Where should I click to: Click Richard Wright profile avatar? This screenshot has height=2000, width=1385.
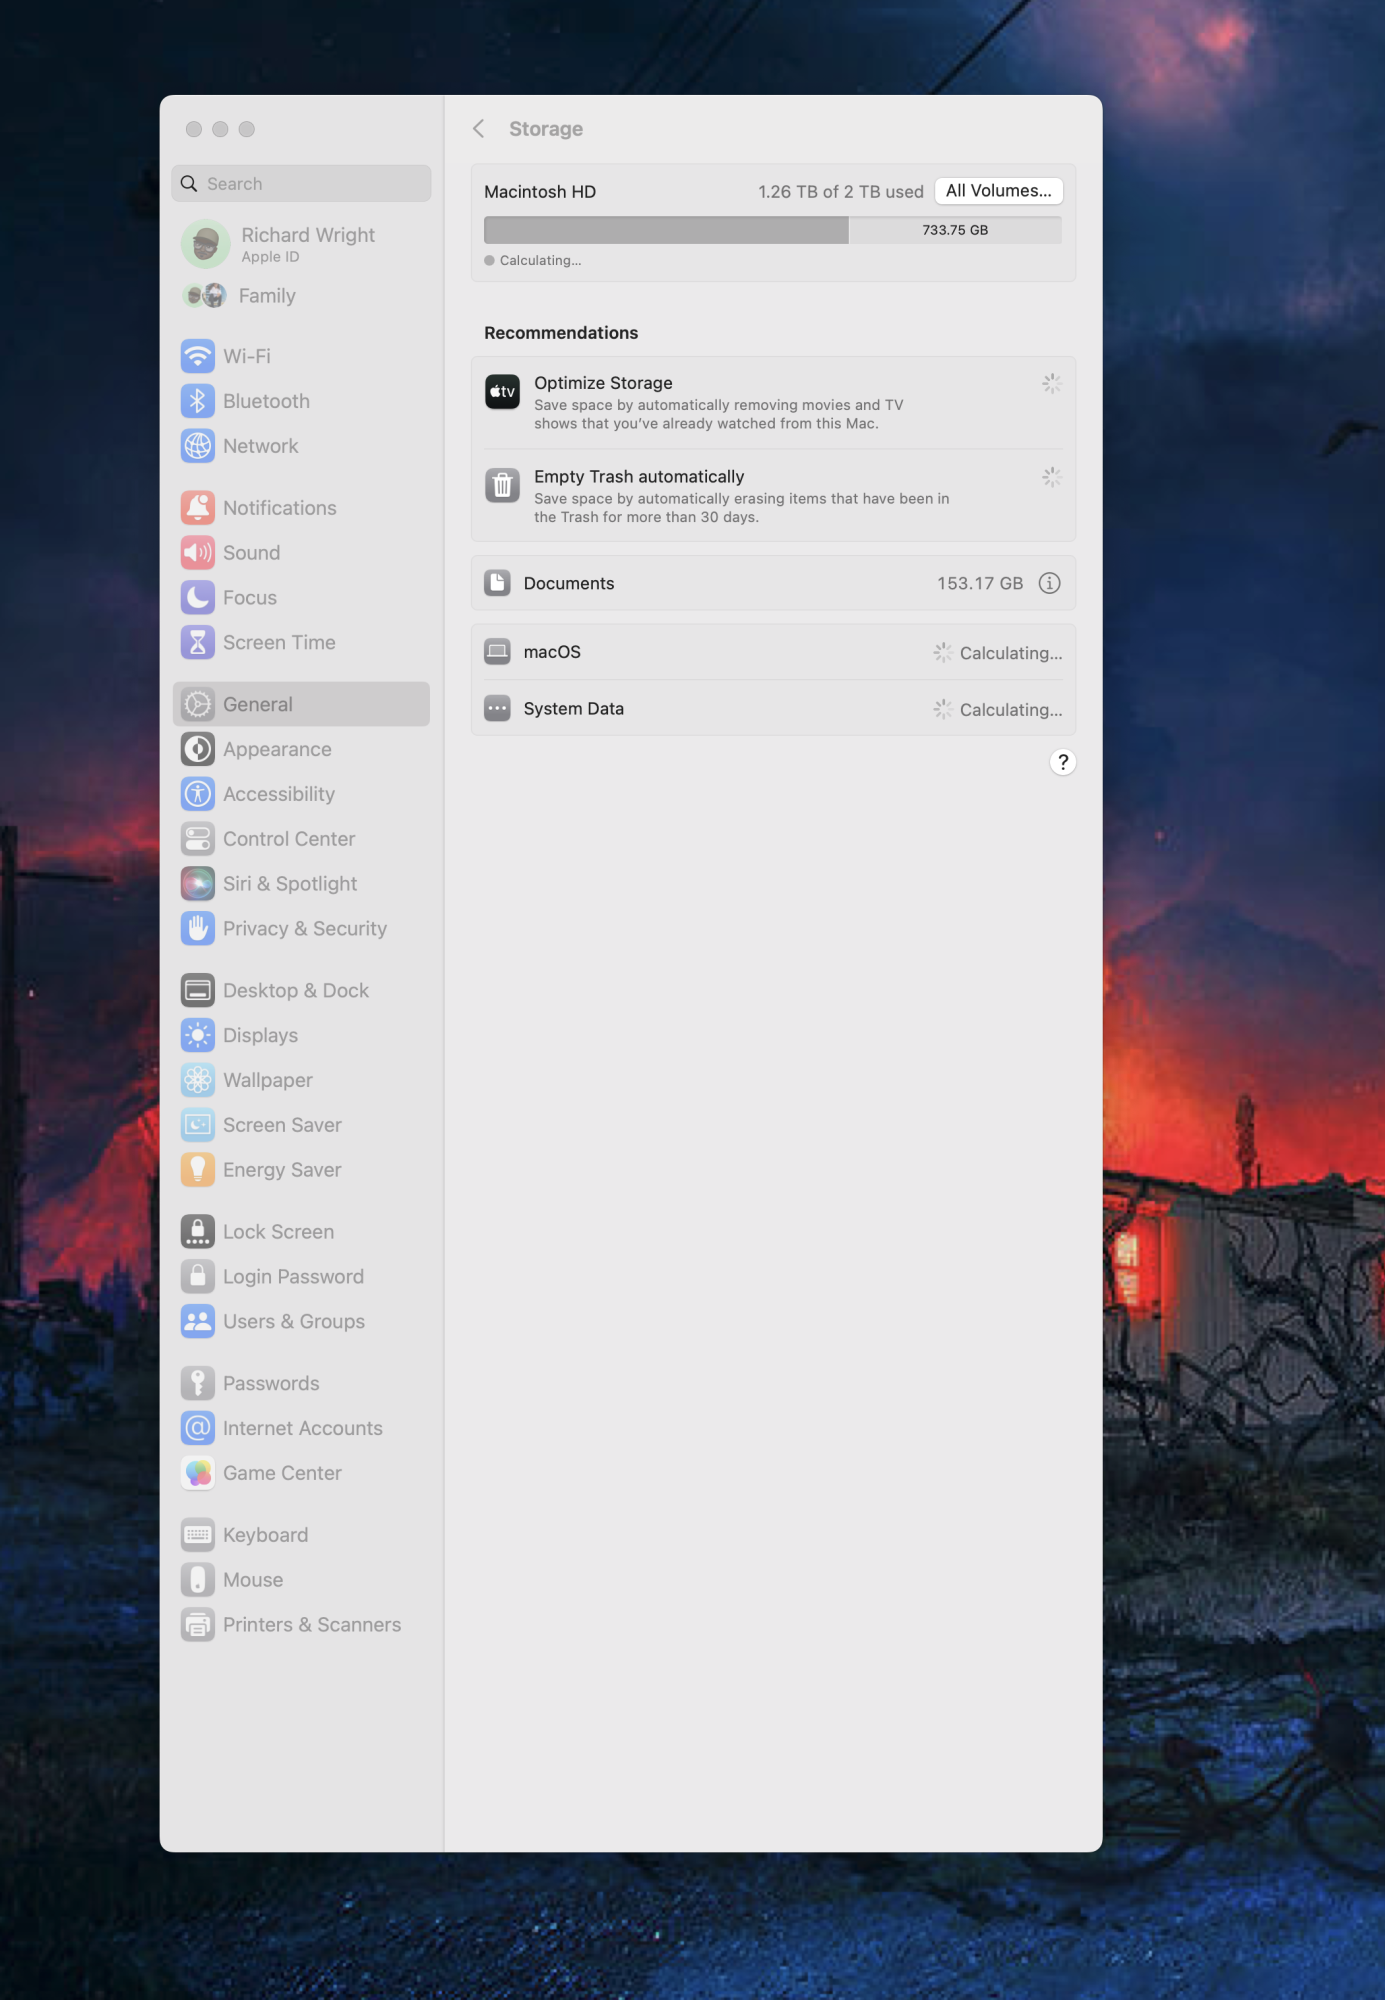pos(206,244)
